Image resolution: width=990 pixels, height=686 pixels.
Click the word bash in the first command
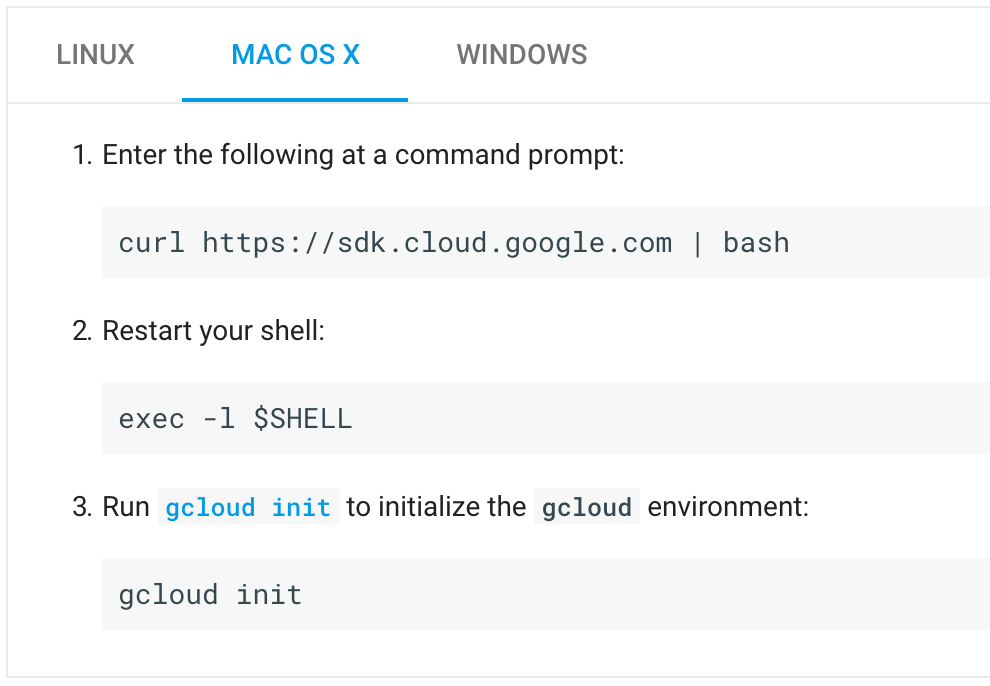756,243
